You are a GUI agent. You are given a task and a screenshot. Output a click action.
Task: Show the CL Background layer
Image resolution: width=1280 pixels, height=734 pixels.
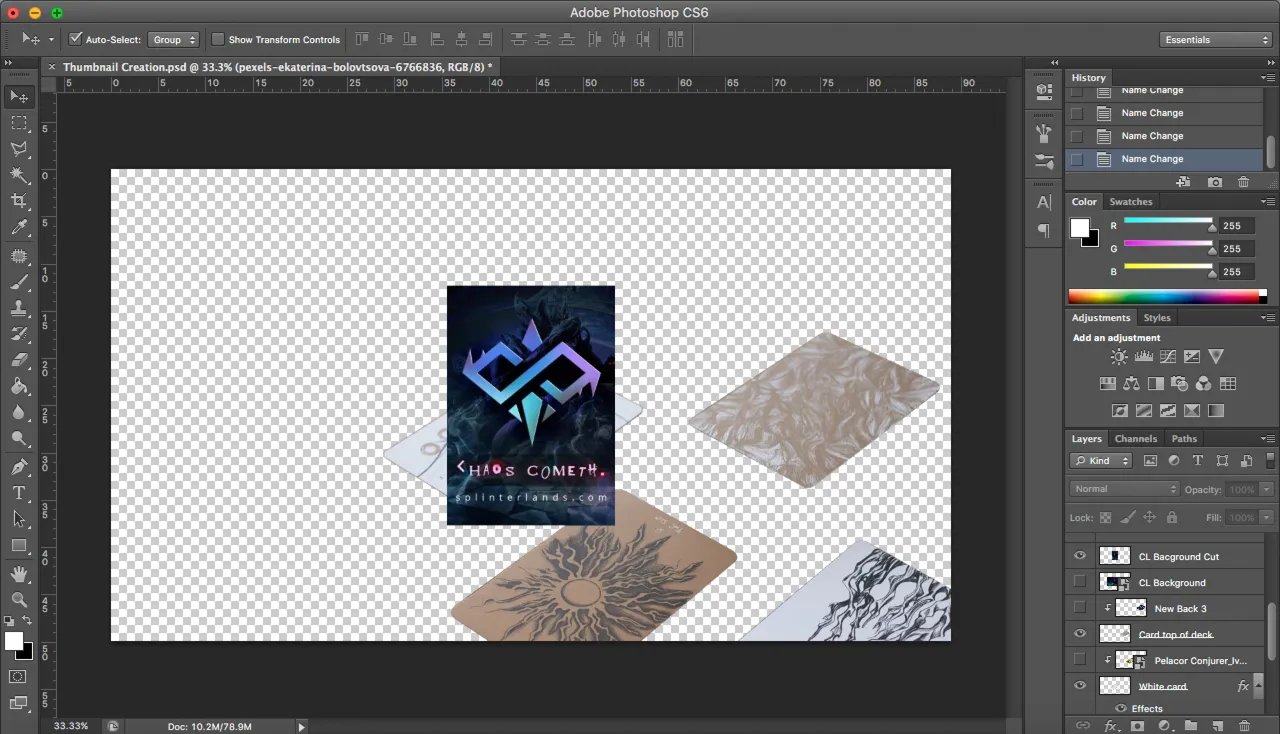point(1079,582)
